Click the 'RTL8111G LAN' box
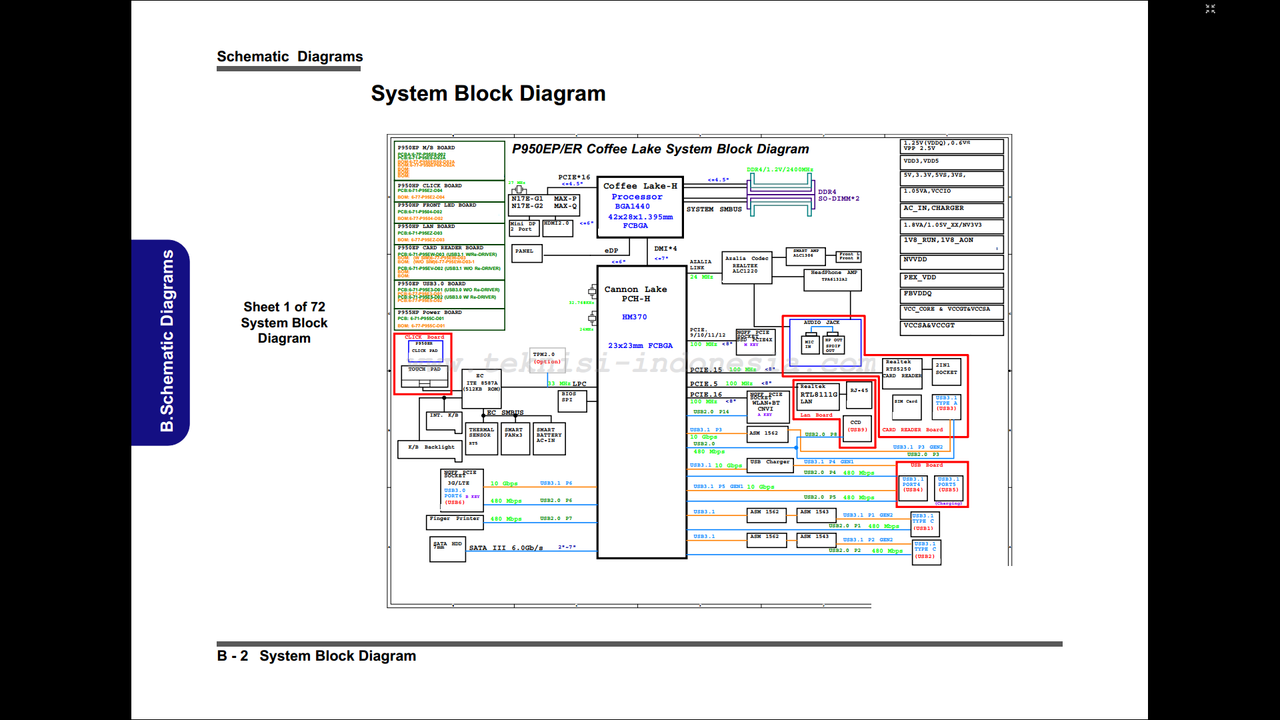This screenshot has width=1280, height=720. pyautogui.click(x=818, y=395)
